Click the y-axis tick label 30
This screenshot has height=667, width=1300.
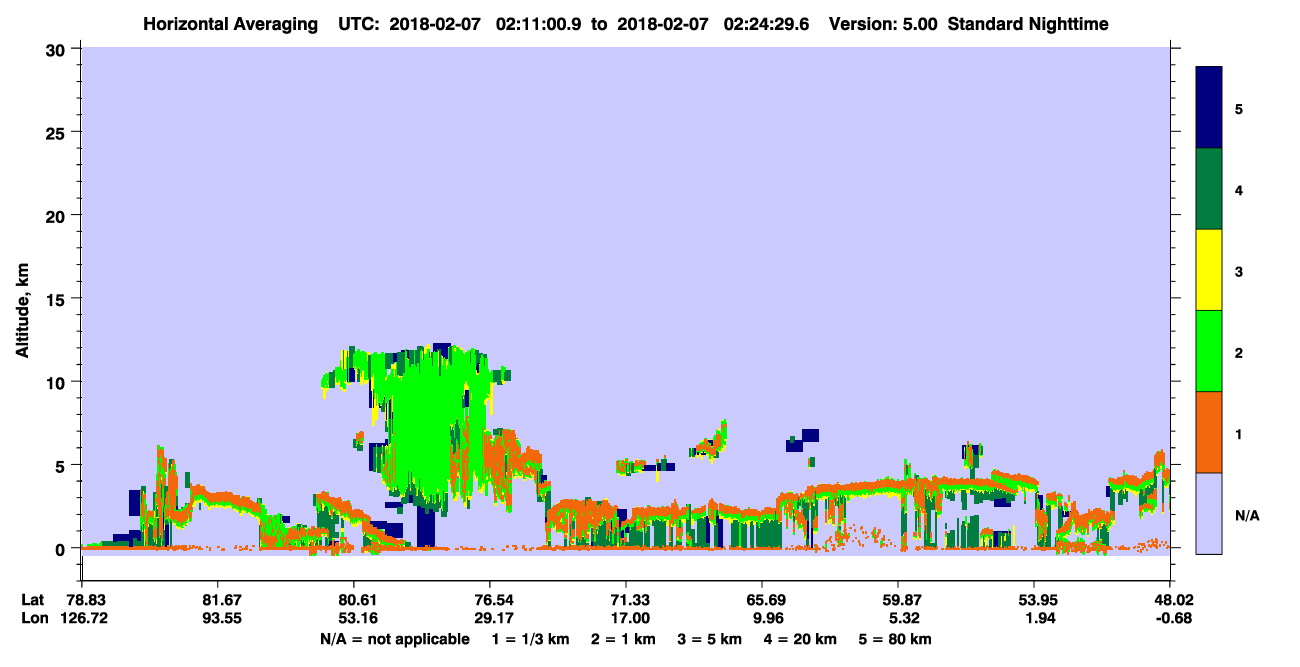[x=58, y=48]
